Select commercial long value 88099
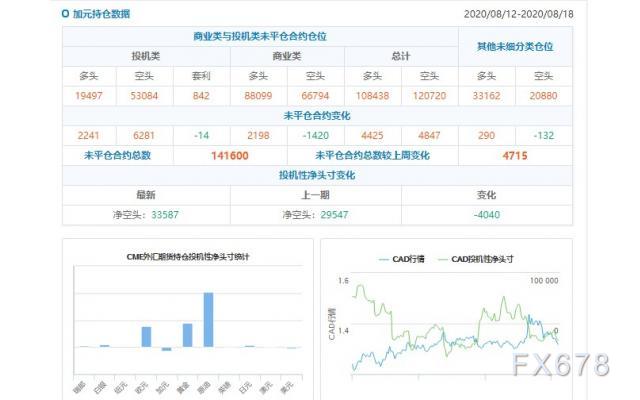The width and height of the screenshot is (640, 400). click(x=258, y=96)
